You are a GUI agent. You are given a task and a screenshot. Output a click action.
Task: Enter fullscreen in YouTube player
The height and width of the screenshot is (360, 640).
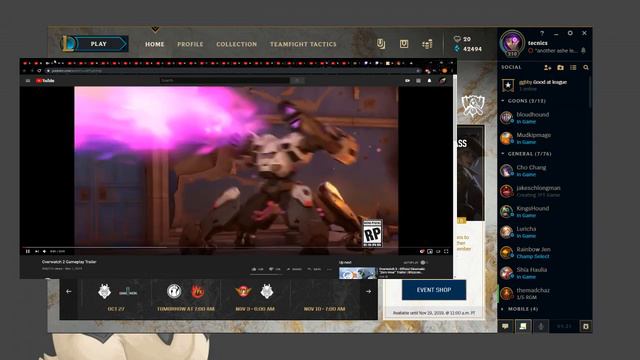[x=446, y=251]
